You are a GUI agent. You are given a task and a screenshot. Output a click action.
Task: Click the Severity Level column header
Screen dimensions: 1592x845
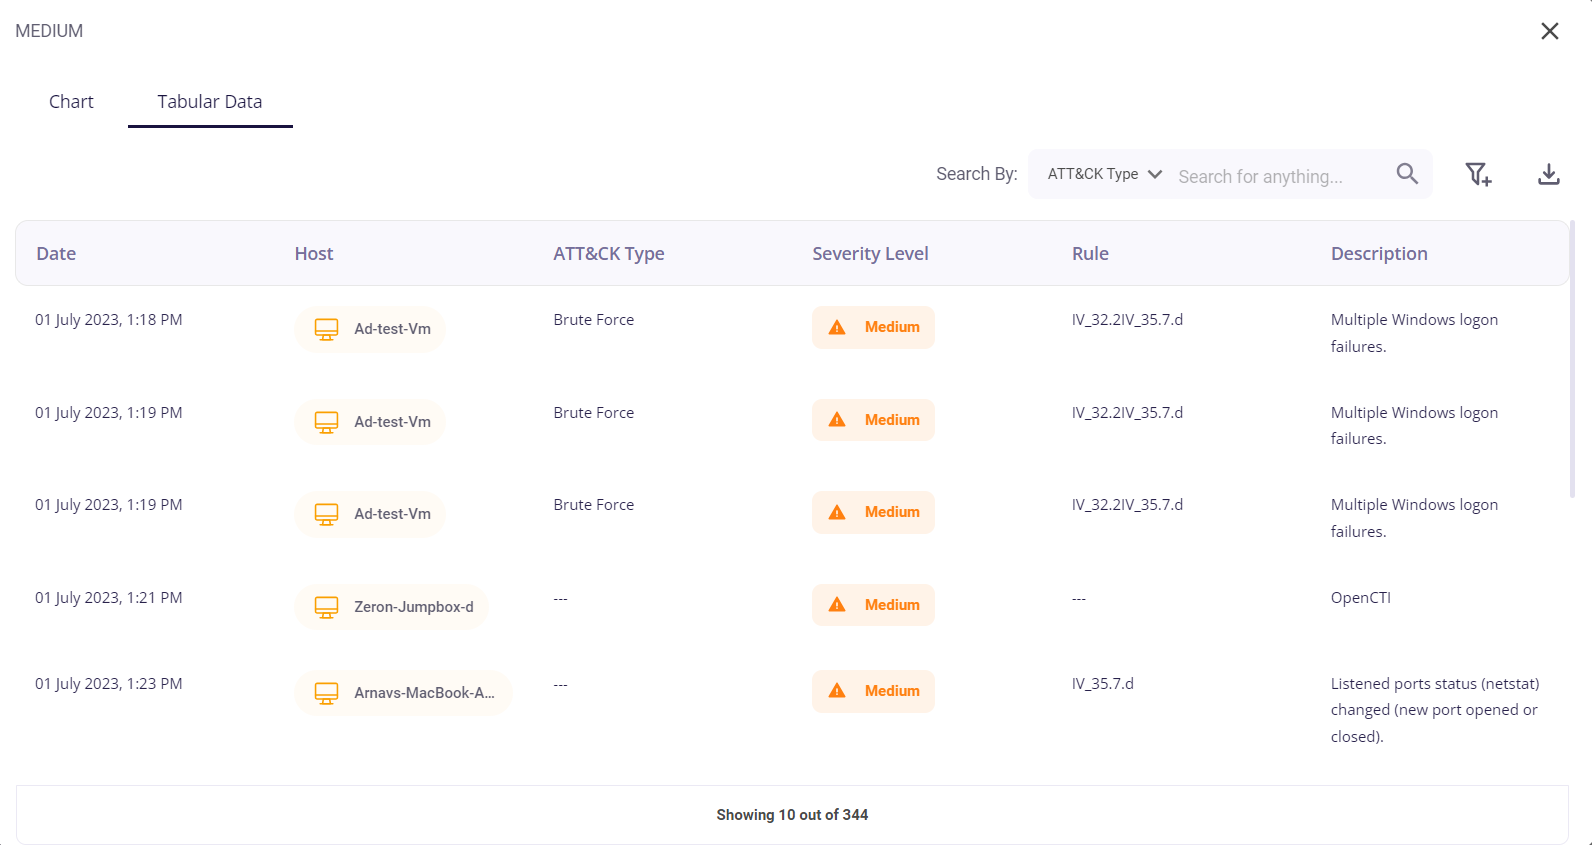[x=870, y=254]
